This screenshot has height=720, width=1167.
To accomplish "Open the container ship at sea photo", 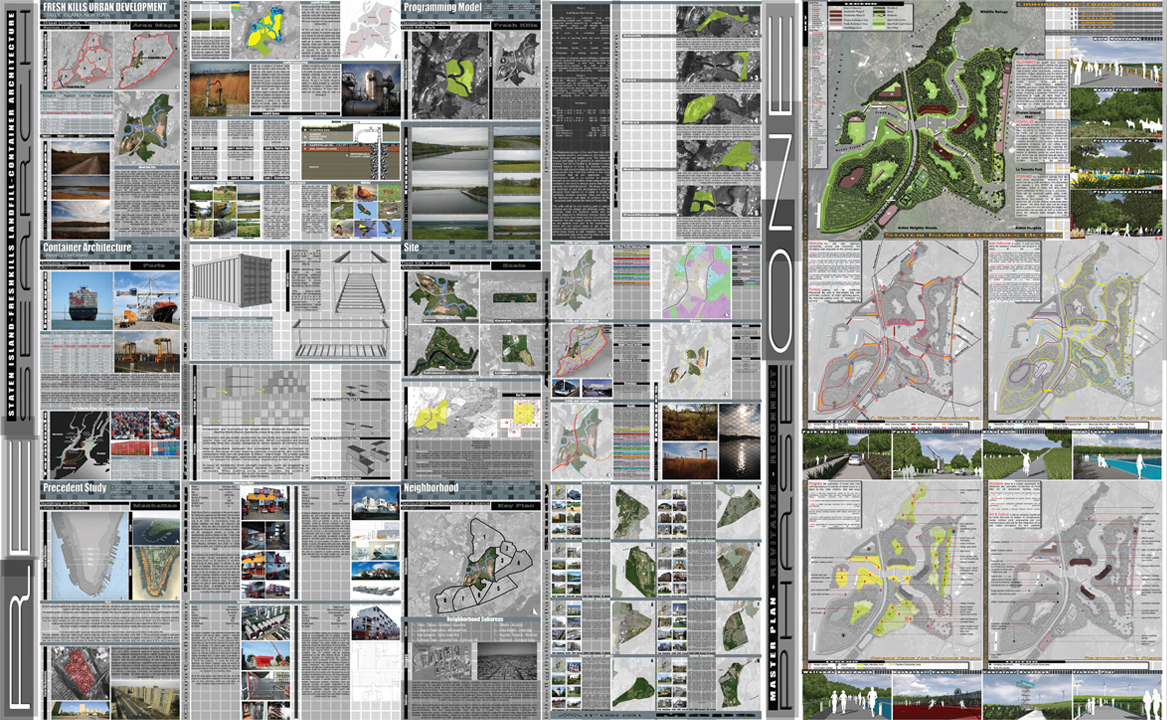I will [76, 300].
